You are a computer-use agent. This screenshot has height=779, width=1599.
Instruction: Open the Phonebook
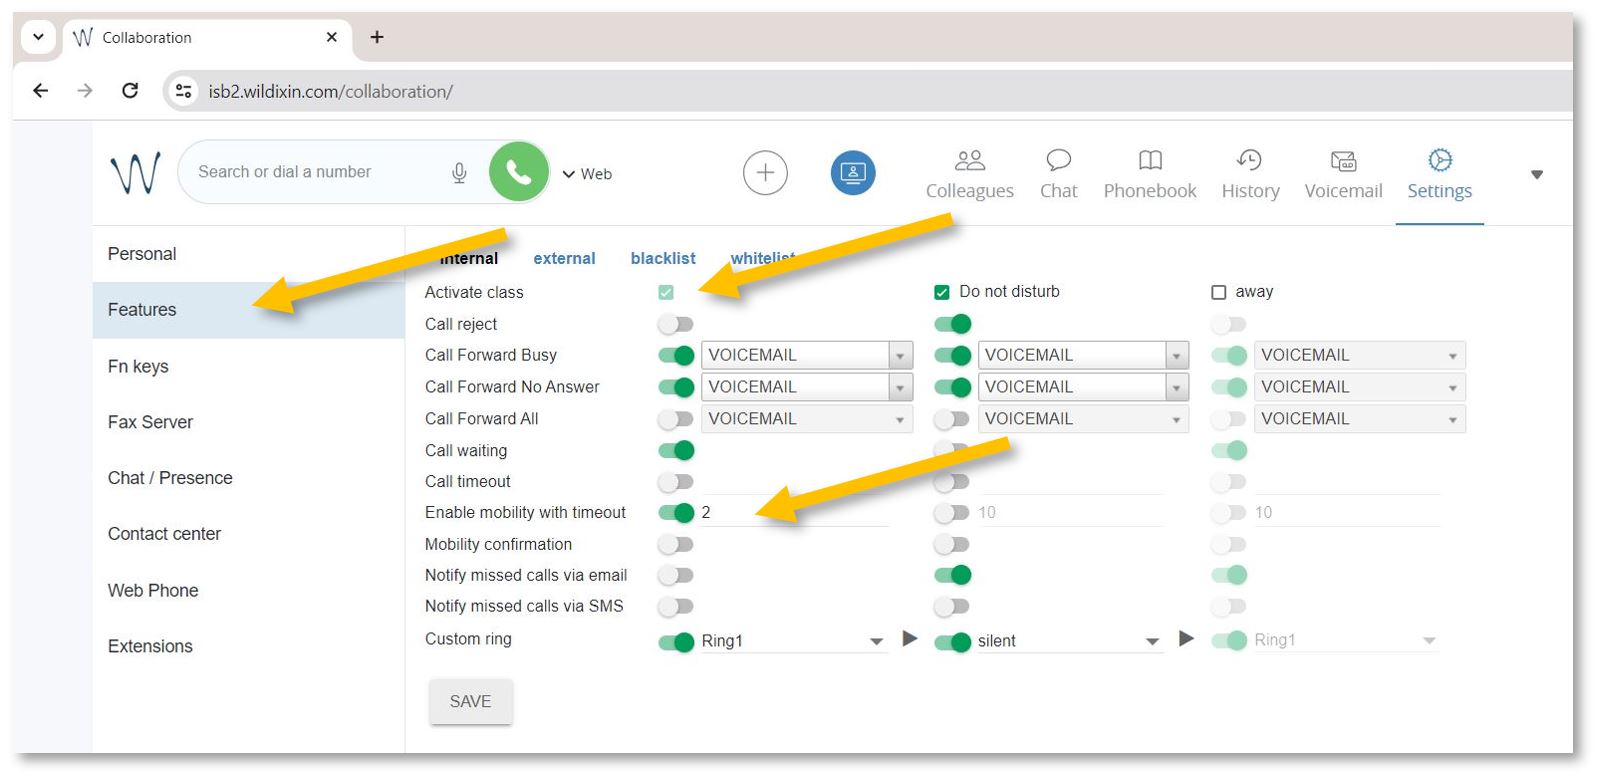point(1149,174)
